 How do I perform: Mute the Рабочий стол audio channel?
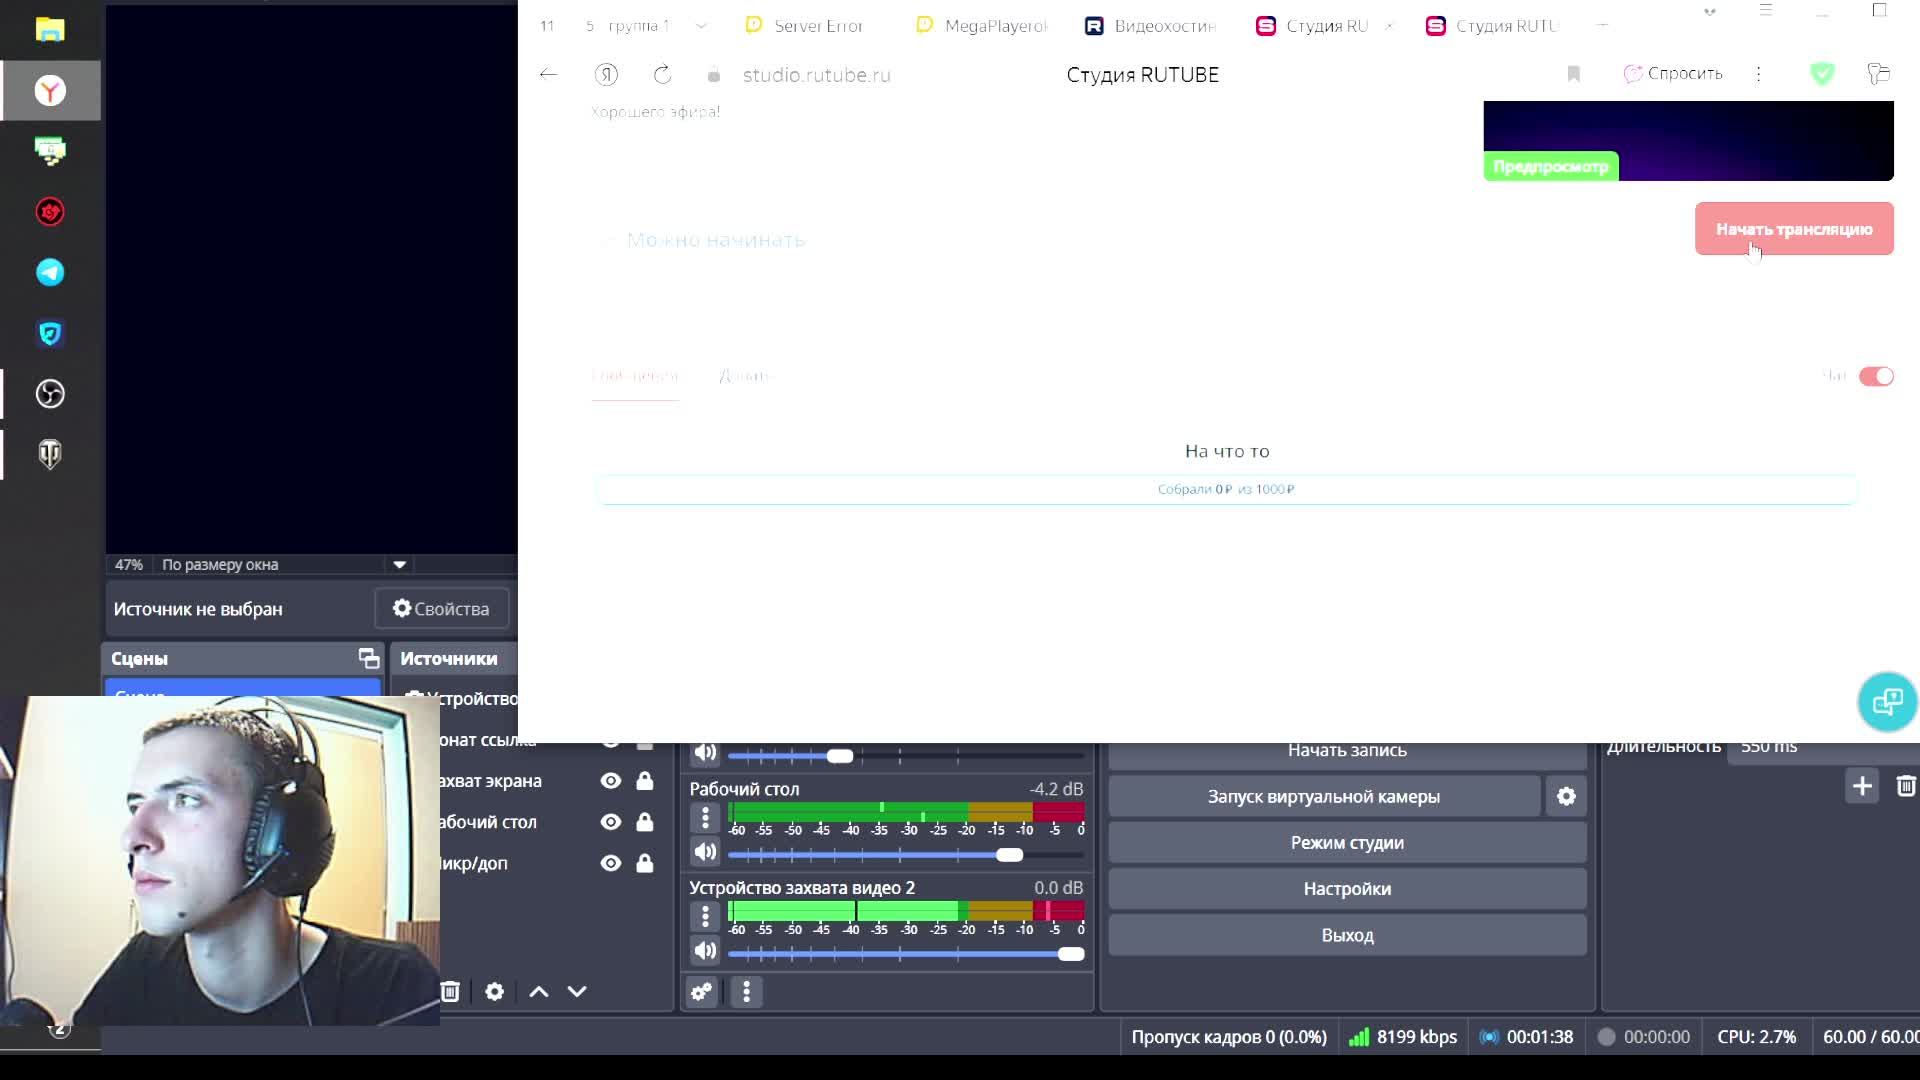[x=705, y=852]
